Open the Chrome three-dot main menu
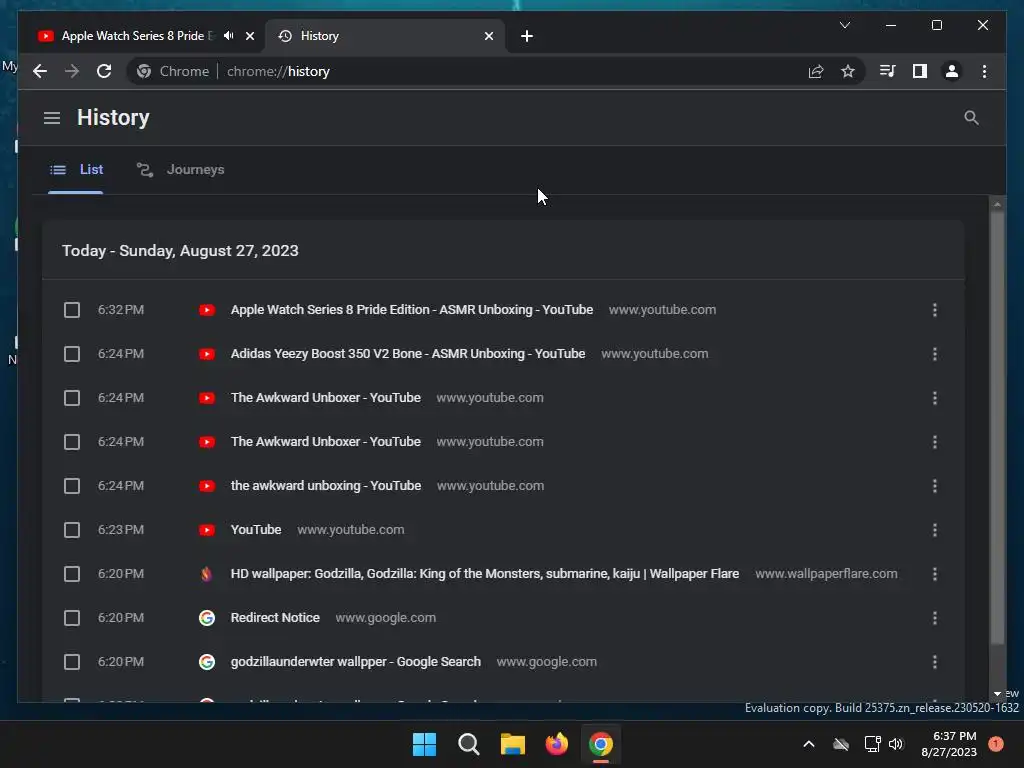This screenshot has height=768, width=1024. coord(984,71)
